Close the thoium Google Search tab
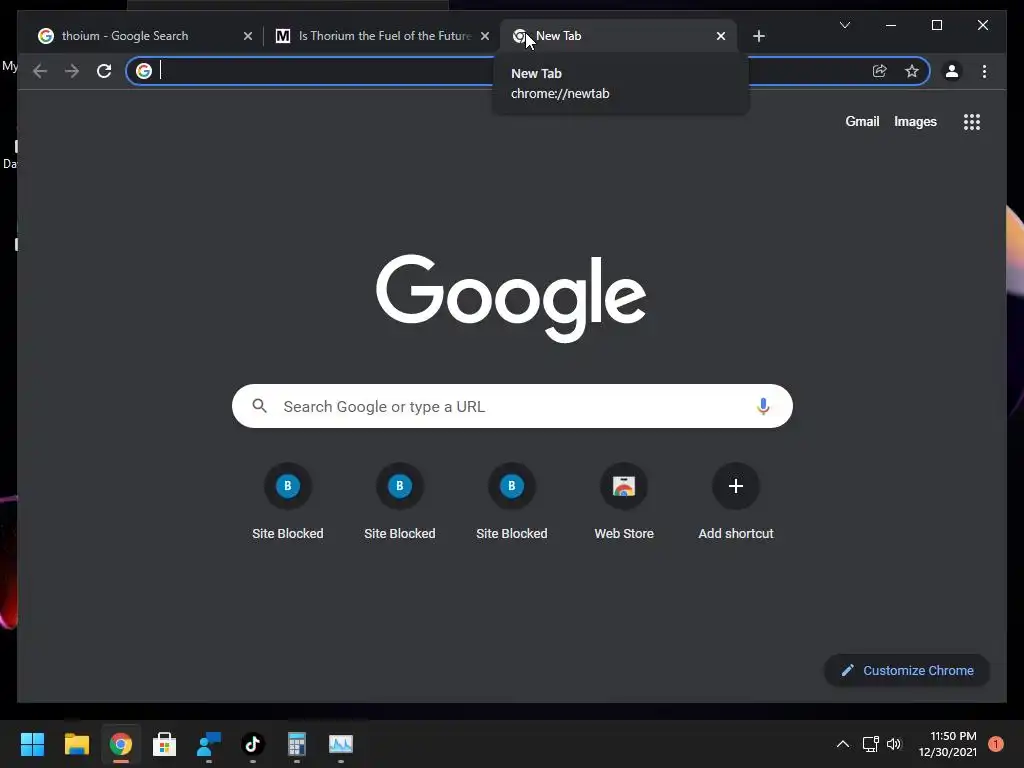This screenshot has height=768, width=1024. (x=248, y=36)
